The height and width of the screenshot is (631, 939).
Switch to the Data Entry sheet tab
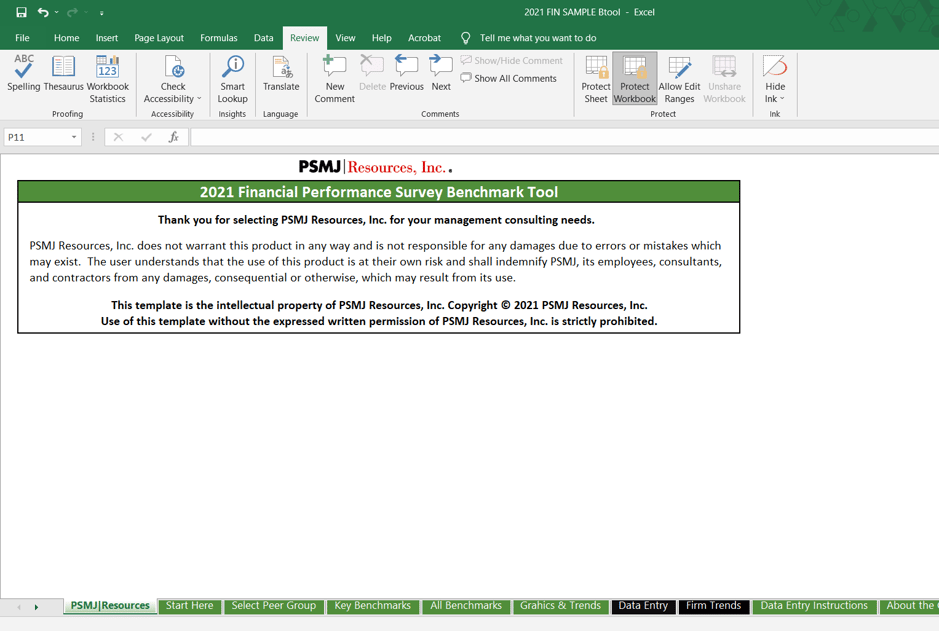(643, 606)
